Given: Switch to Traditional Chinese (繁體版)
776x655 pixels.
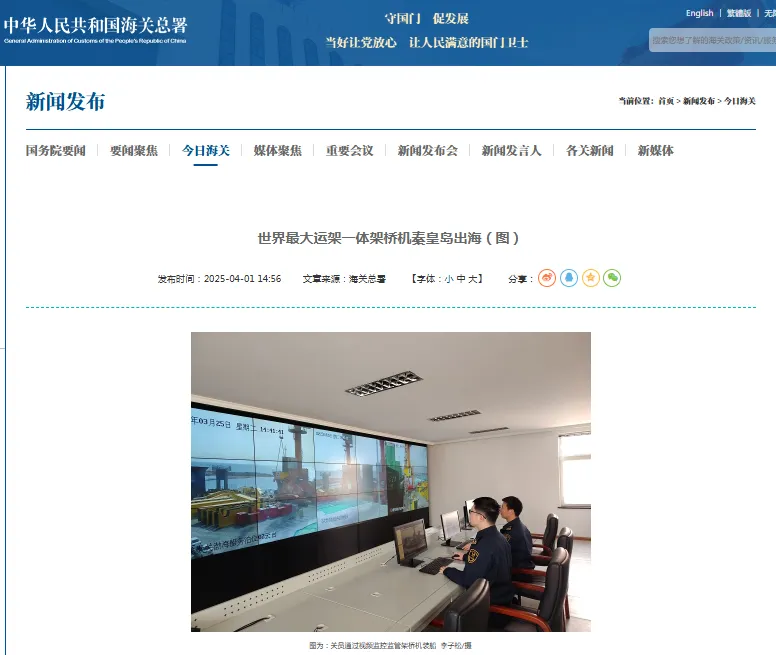Looking at the screenshot, I should [x=739, y=13].
